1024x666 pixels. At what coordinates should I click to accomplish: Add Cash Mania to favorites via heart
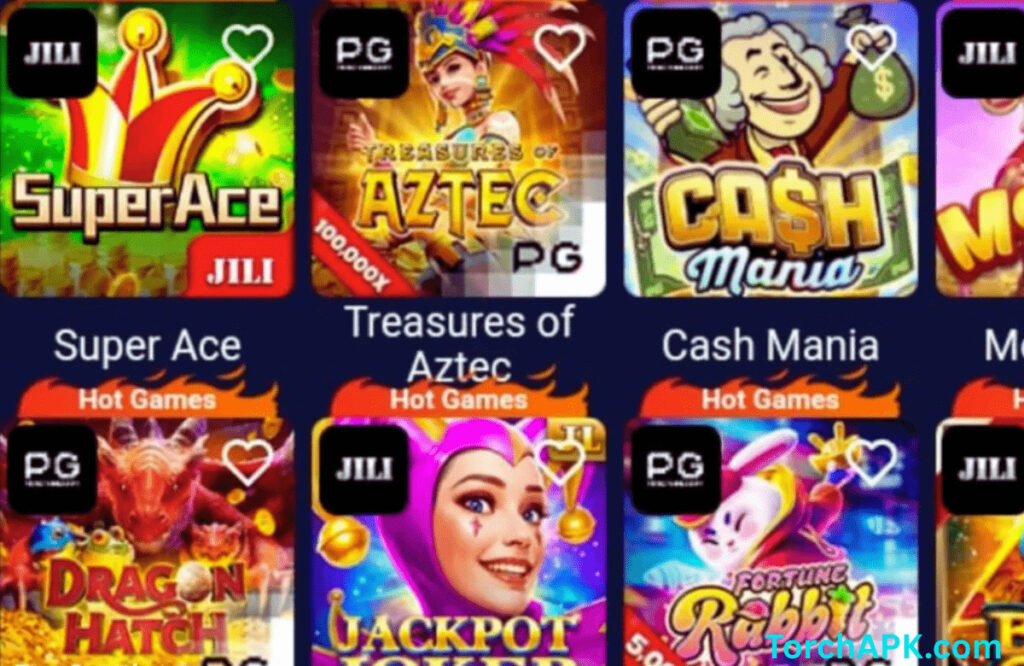pyautogui.click(x=871, y=47)
